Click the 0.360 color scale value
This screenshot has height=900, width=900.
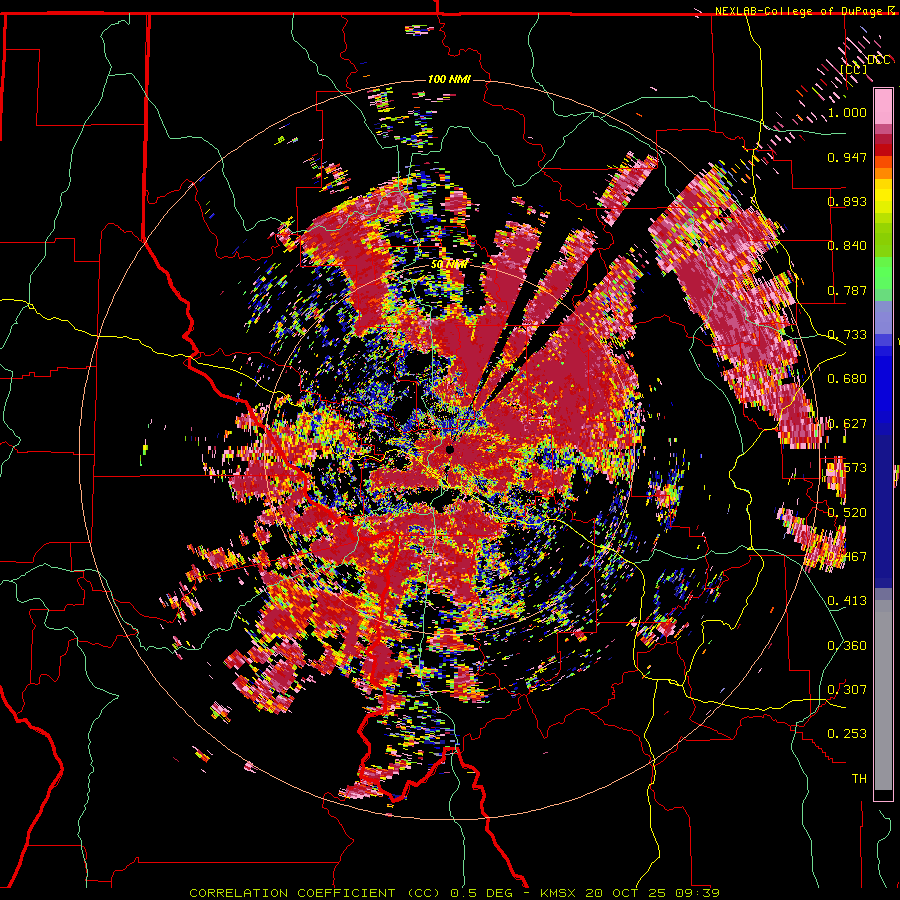click(x=847, y=646)
